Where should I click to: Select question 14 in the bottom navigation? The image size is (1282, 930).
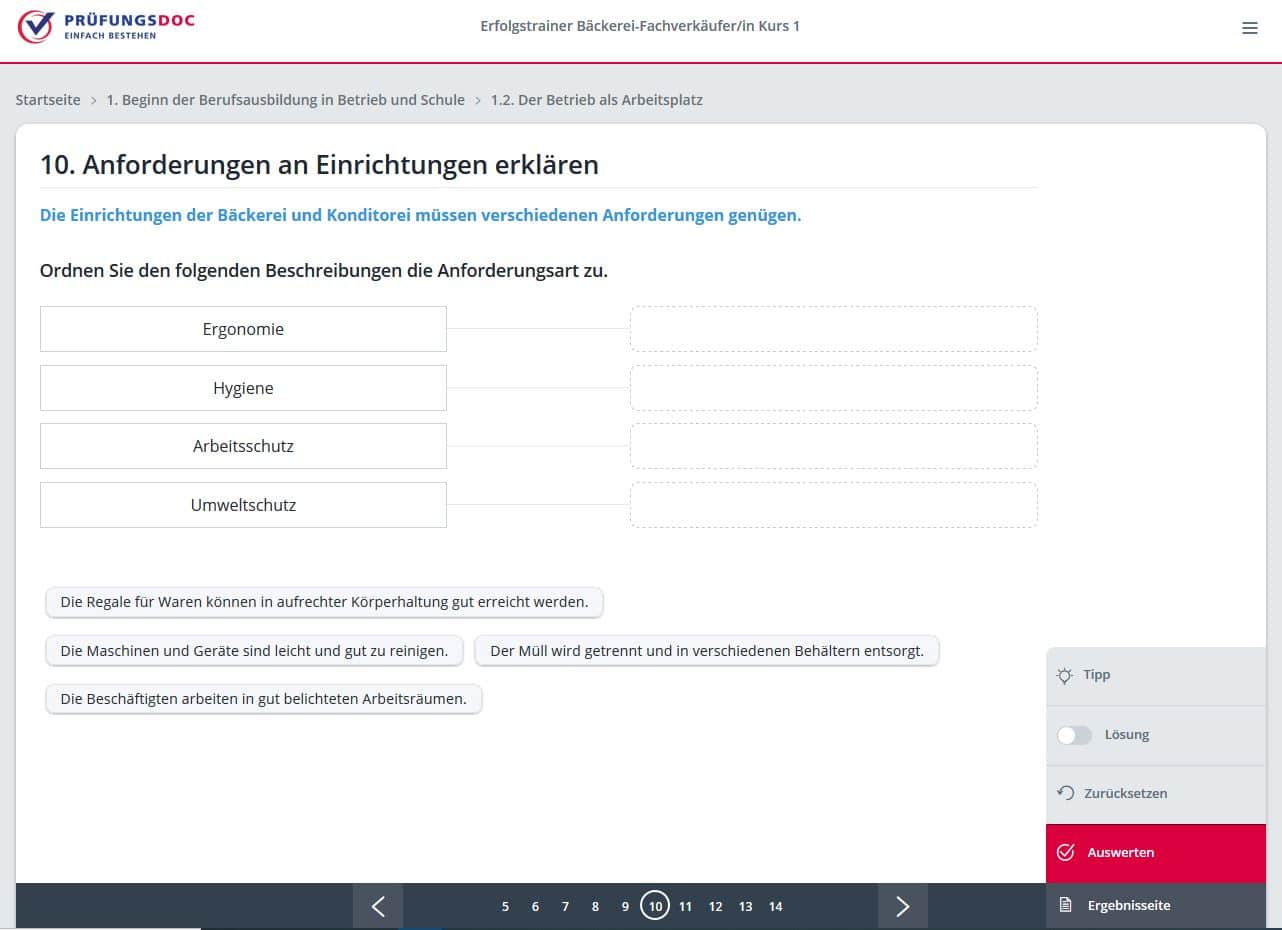[x=775, y=907]
